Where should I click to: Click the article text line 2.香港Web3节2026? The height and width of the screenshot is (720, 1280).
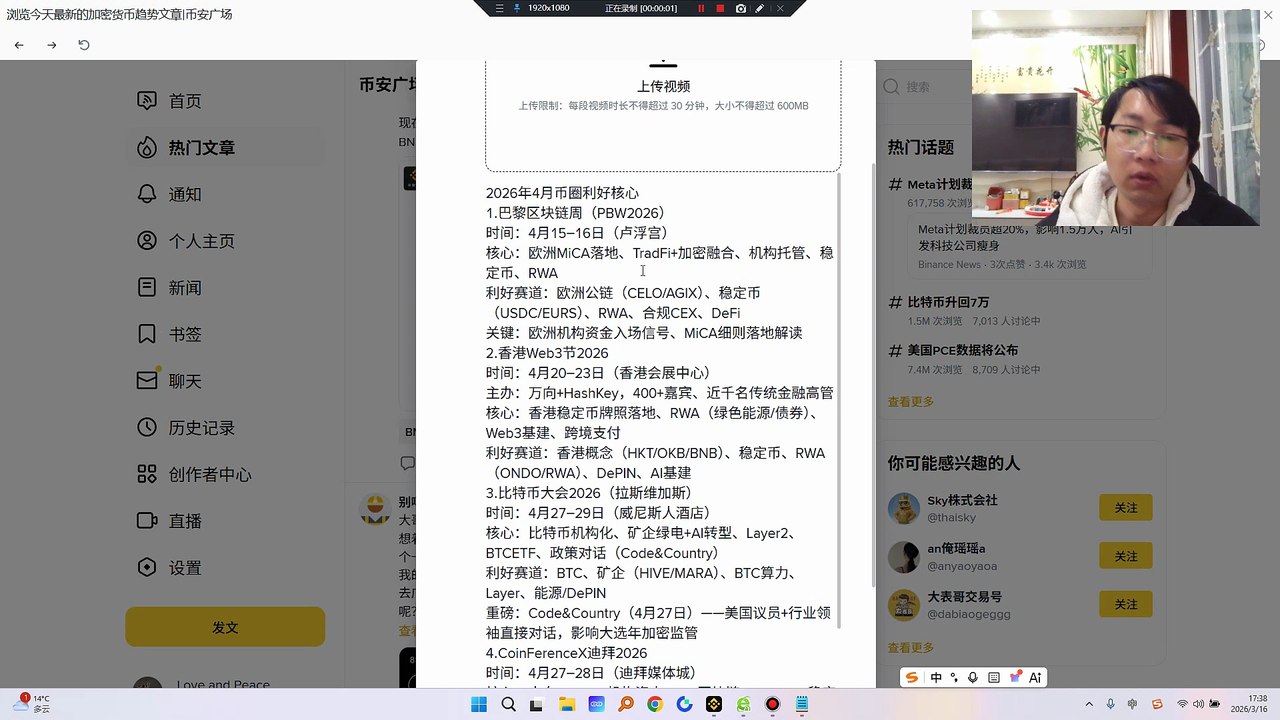tap(547, 353)
